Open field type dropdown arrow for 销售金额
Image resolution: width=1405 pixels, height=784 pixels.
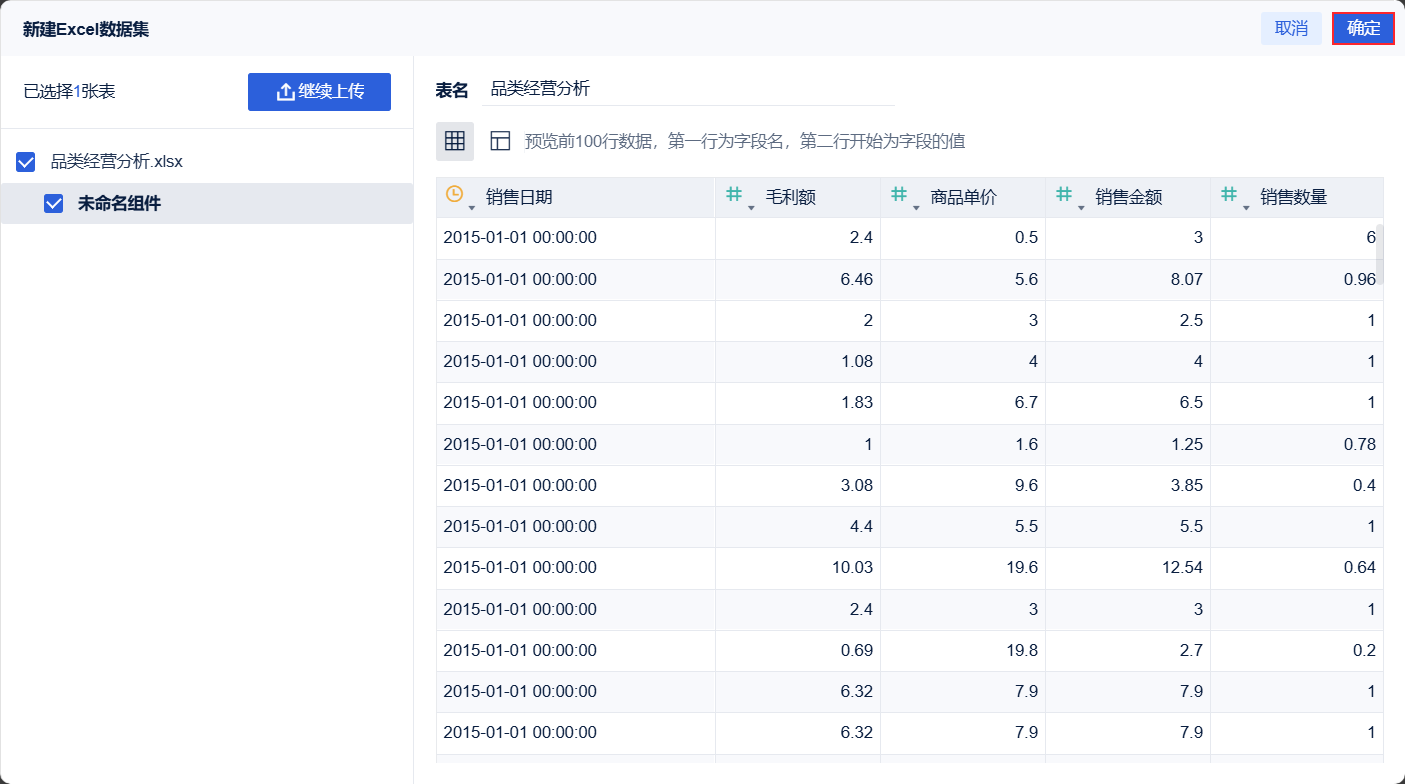[1081, 207]
